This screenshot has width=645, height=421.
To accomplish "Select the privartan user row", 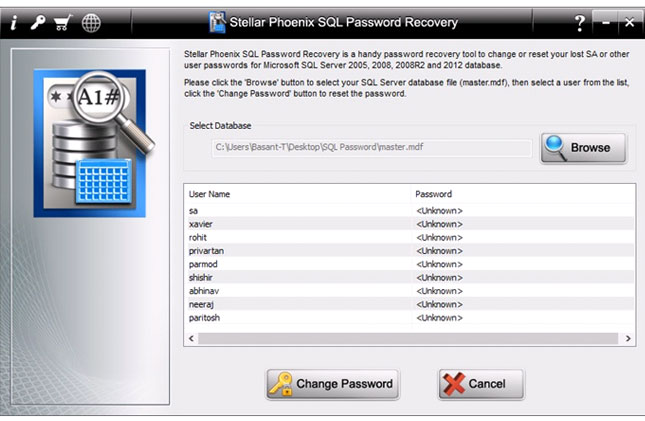I will pos(409,251).
